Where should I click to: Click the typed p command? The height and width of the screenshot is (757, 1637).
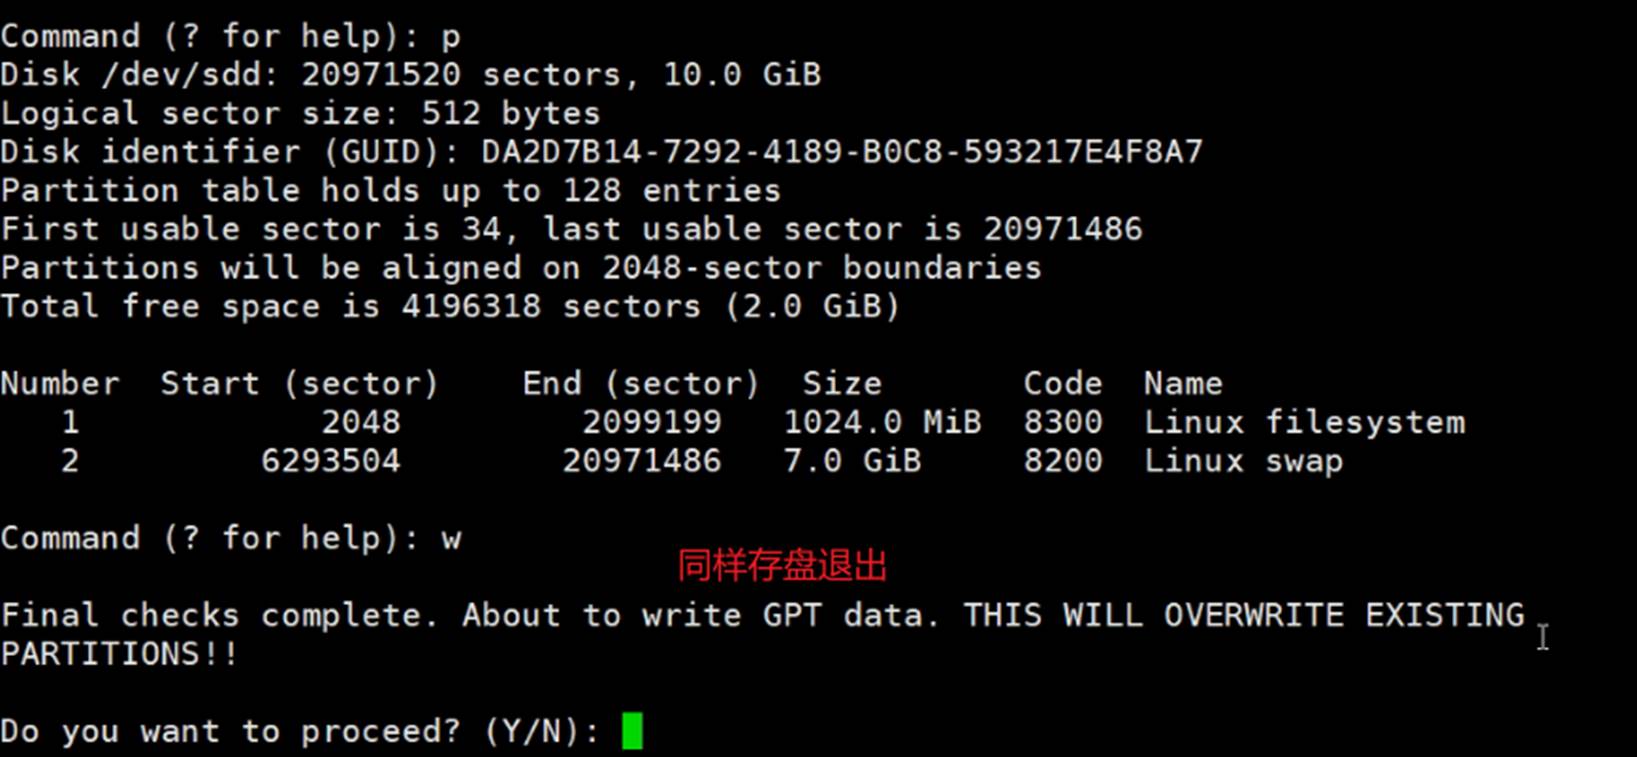coord(451,37)
